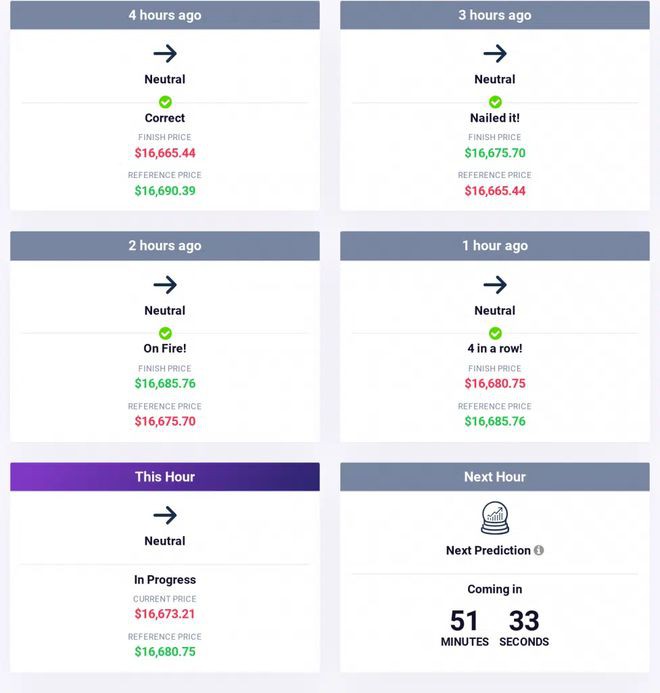The image size is (660, 693).
Task: Click the green checkmark above Correct
Action: [165, 102]
